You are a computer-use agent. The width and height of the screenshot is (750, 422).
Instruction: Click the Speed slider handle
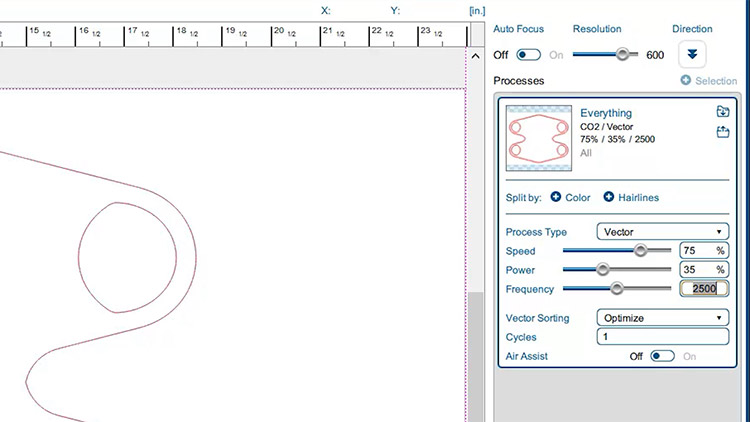(x=640, y=251)
